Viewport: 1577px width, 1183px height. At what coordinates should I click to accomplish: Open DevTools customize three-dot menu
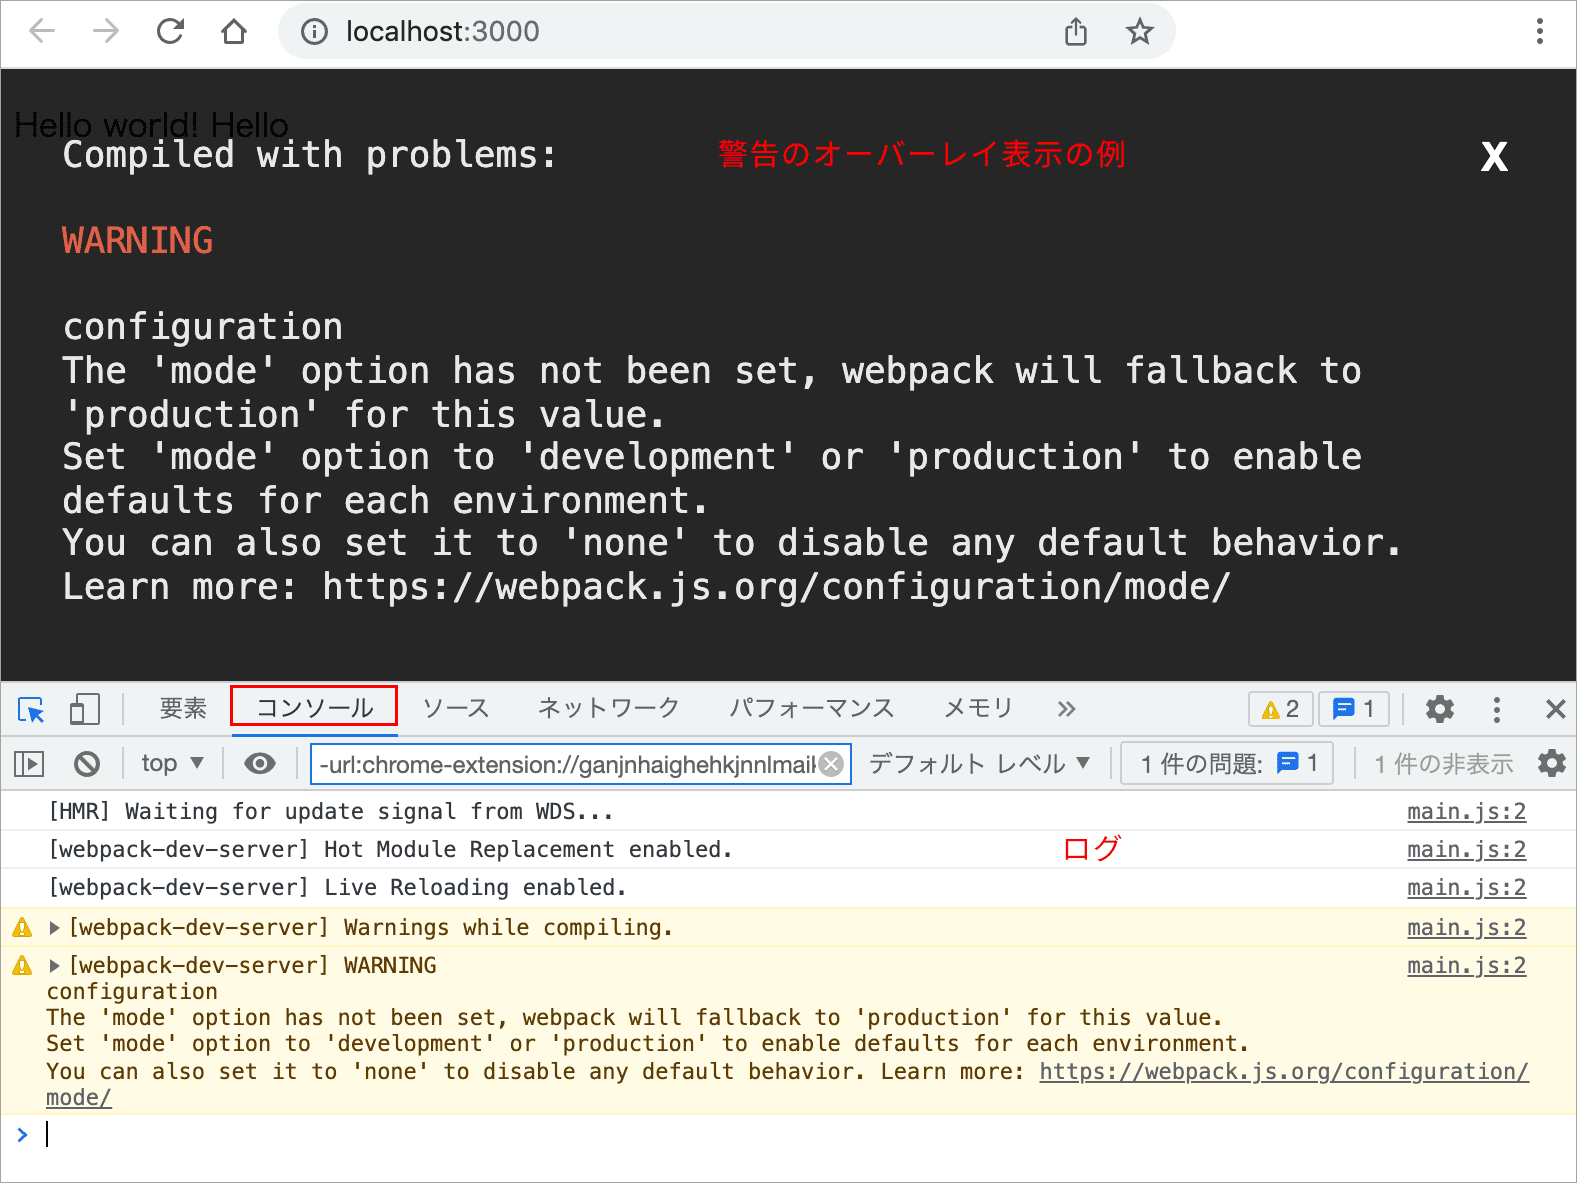coord(1497,709)
